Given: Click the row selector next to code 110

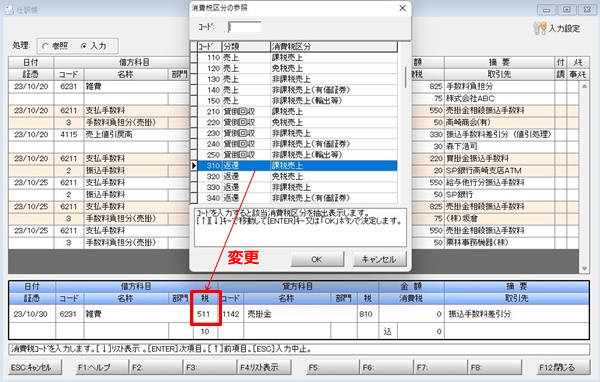Looking at the screenshot, I should pos(194,57).
